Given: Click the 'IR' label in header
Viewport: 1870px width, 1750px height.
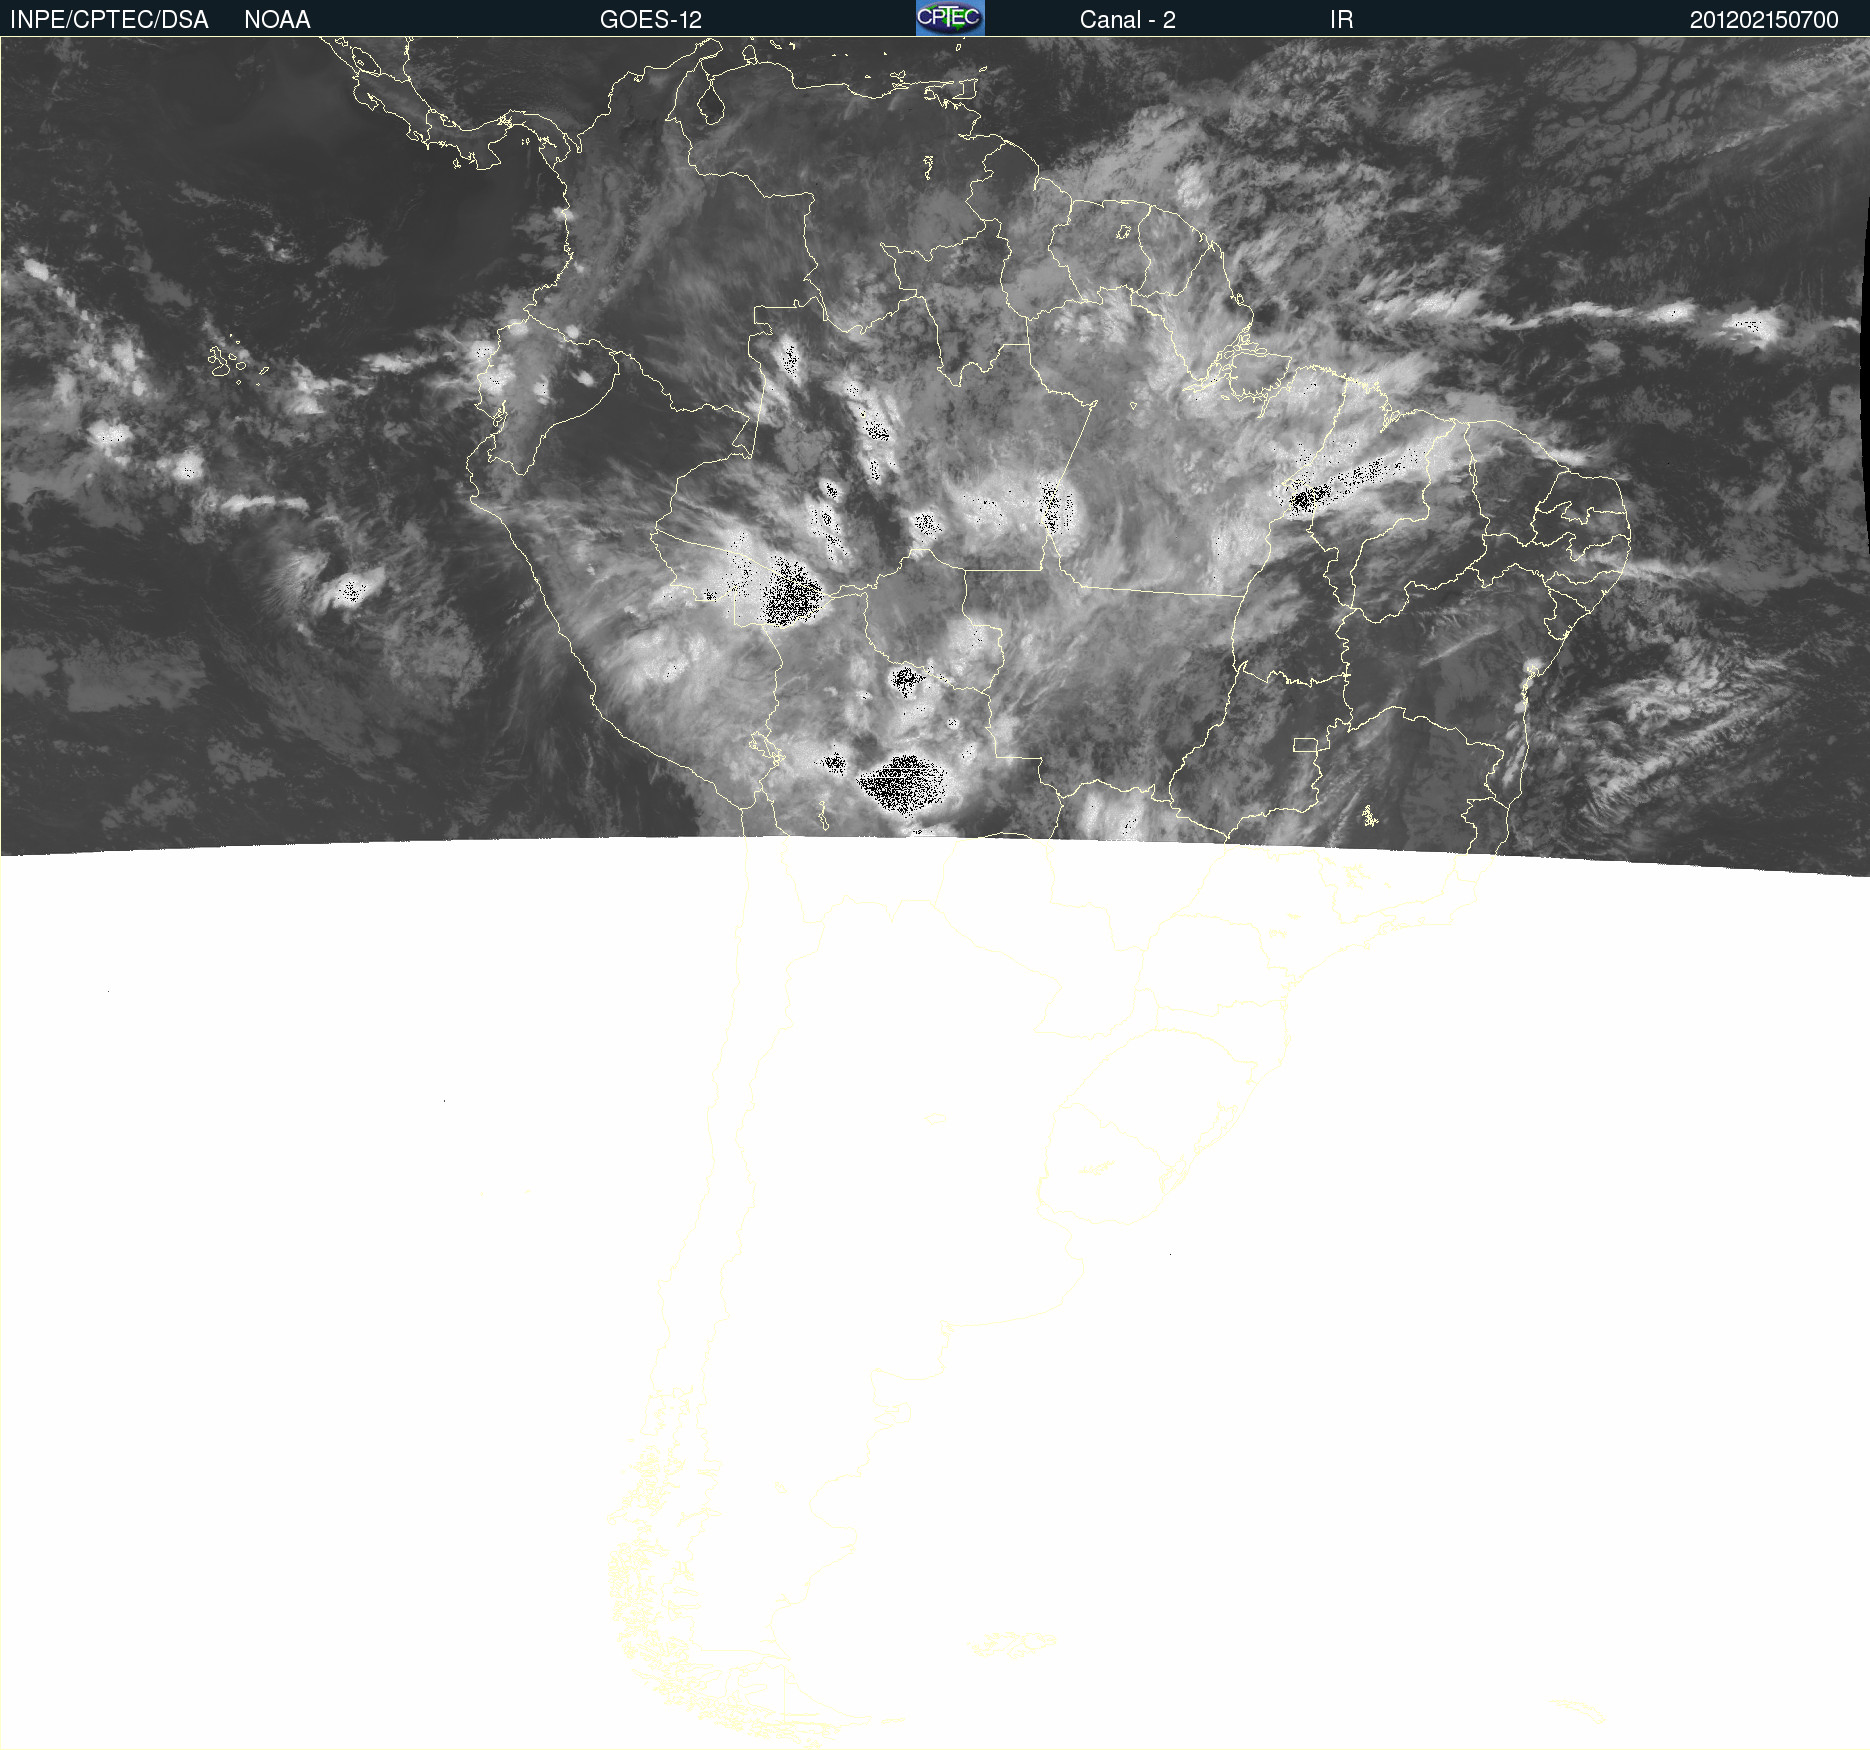Looking at the screenshot, I should click(1341, 20).
